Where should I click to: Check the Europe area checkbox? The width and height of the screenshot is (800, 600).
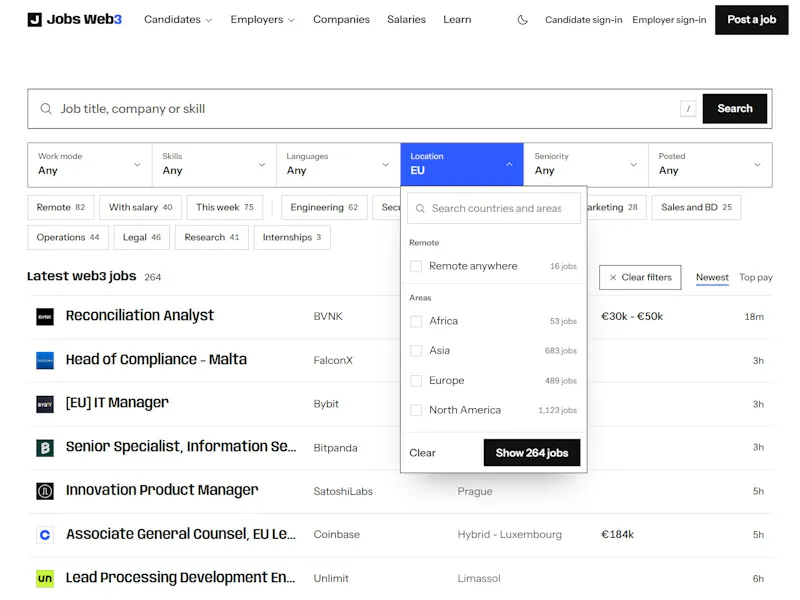point(416,381)
